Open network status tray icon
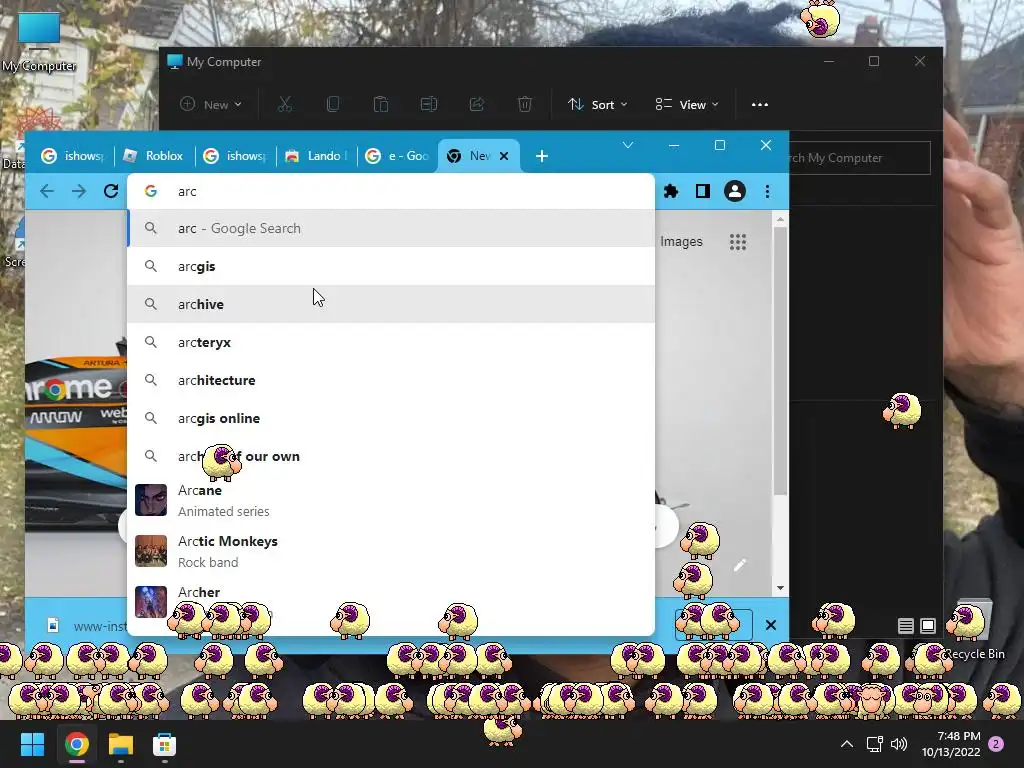 click(874, 744)
